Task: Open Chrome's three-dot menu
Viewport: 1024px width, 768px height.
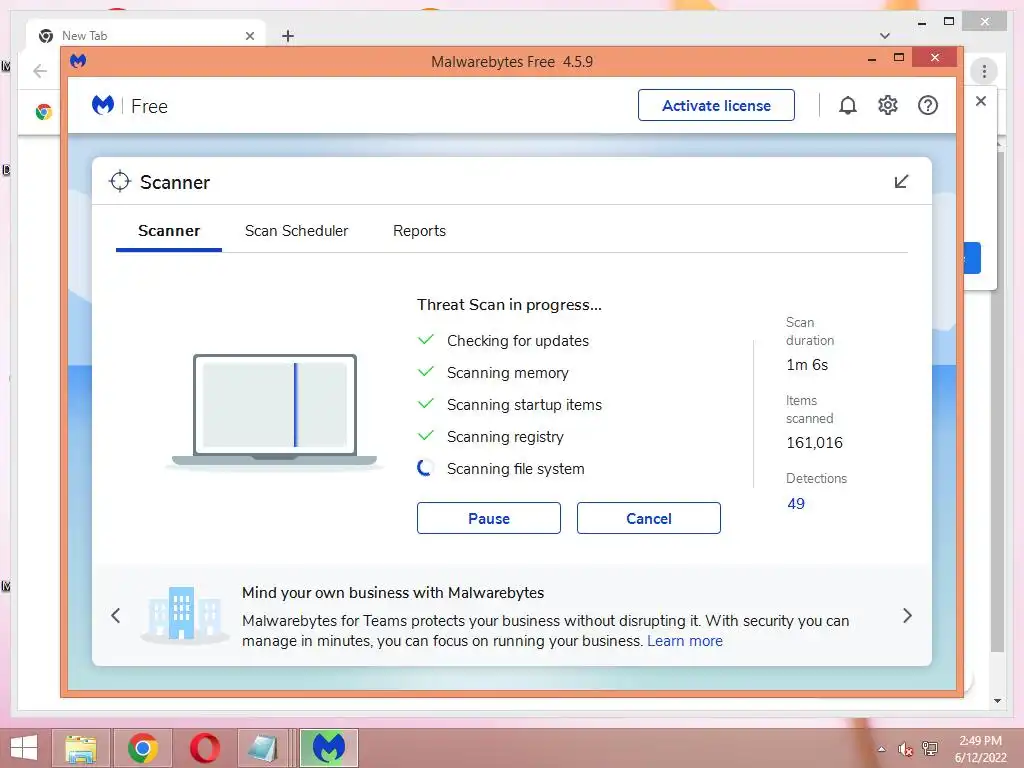Action: tap(984, 71)
